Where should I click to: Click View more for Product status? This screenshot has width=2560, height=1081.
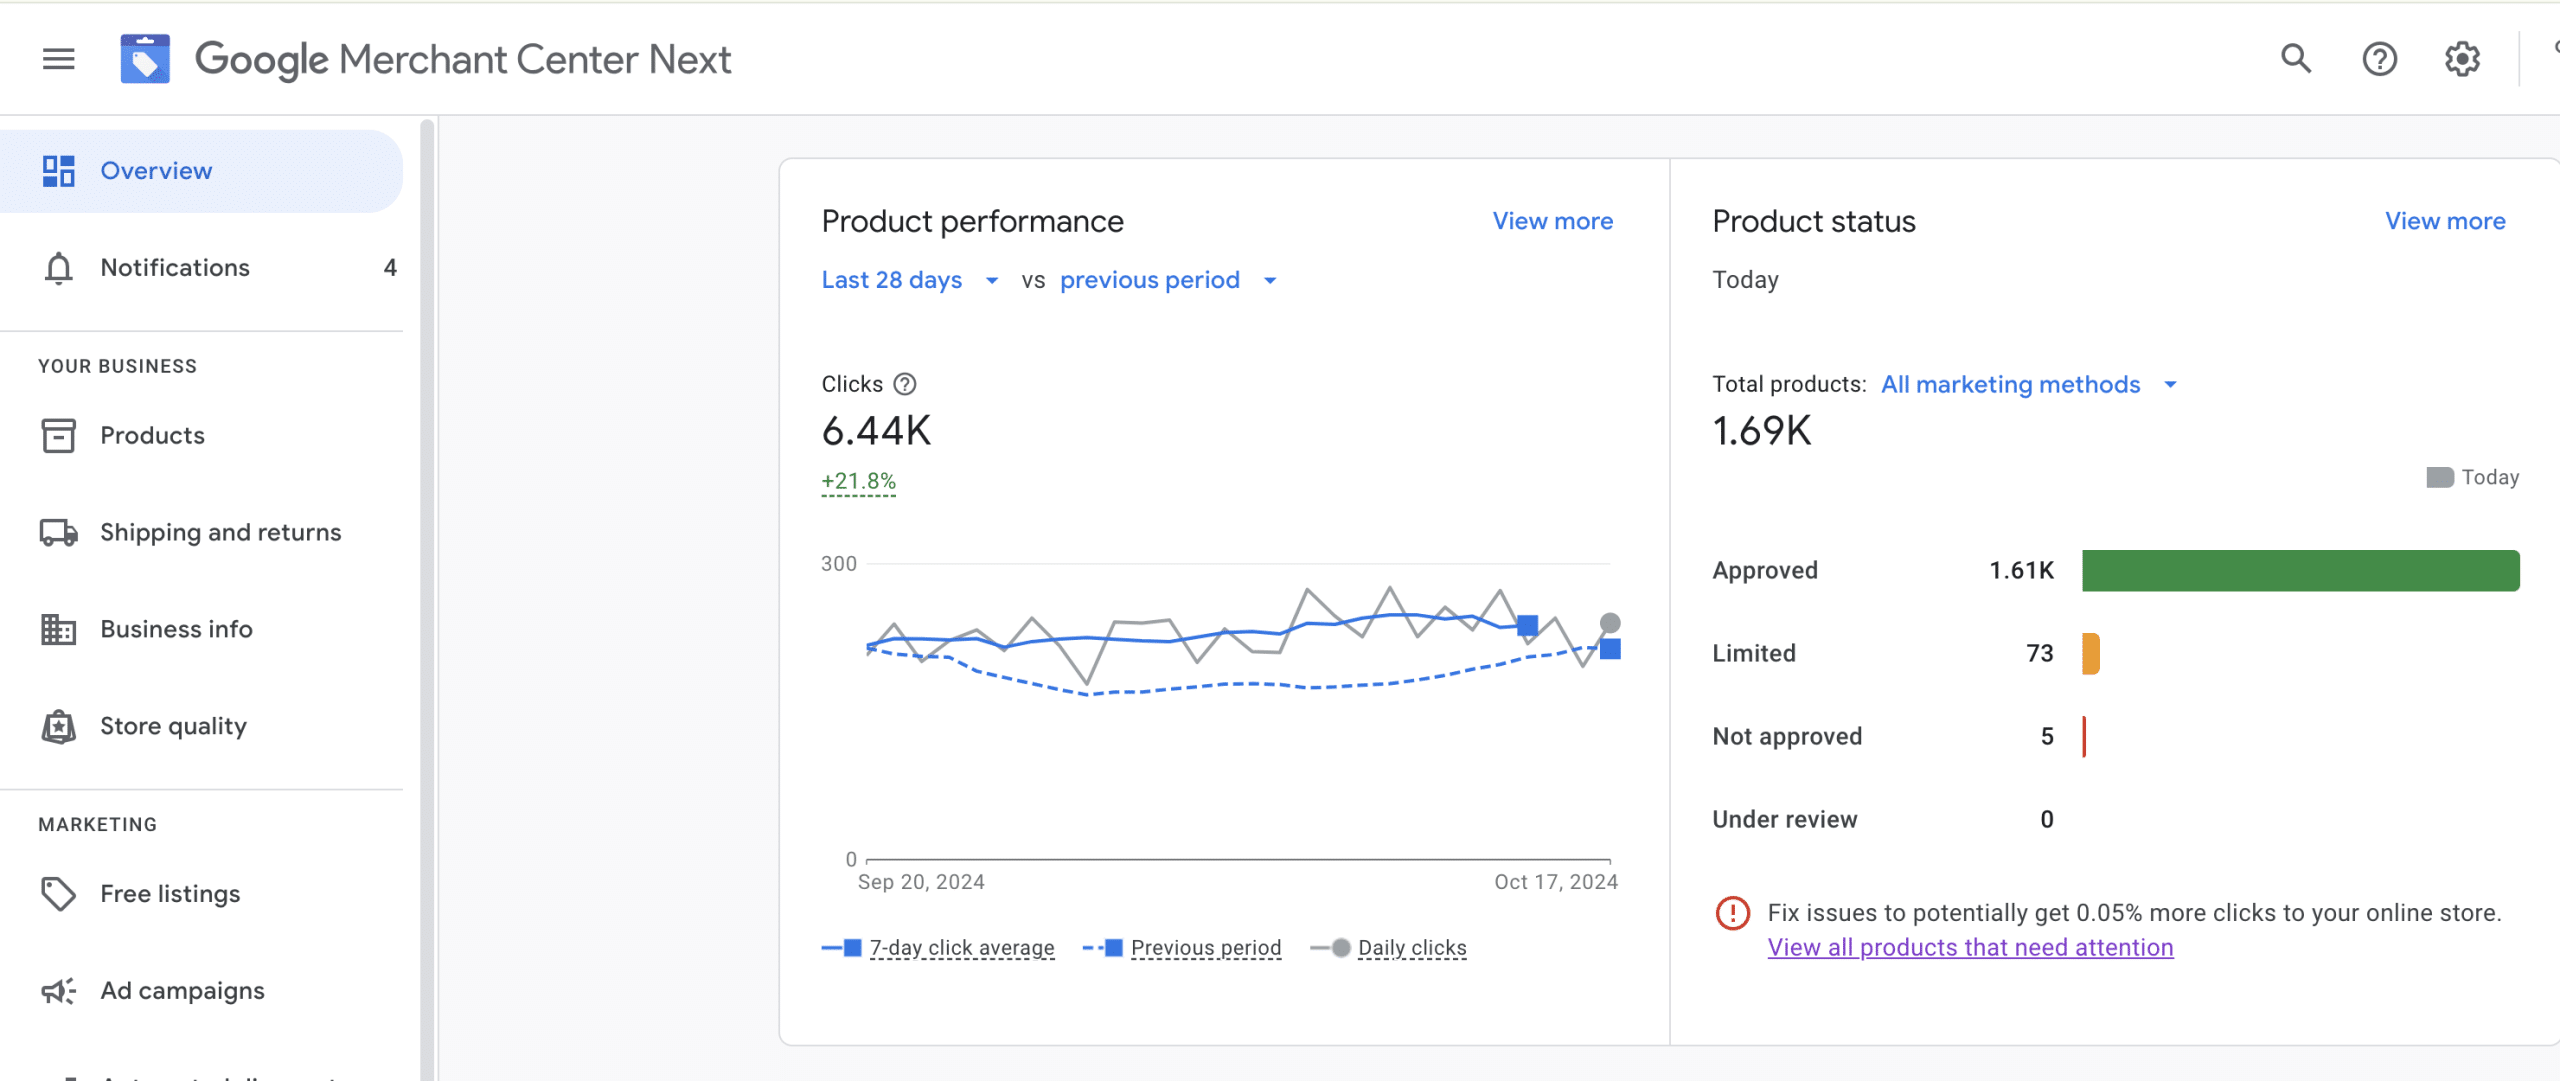pos(2445,221)
